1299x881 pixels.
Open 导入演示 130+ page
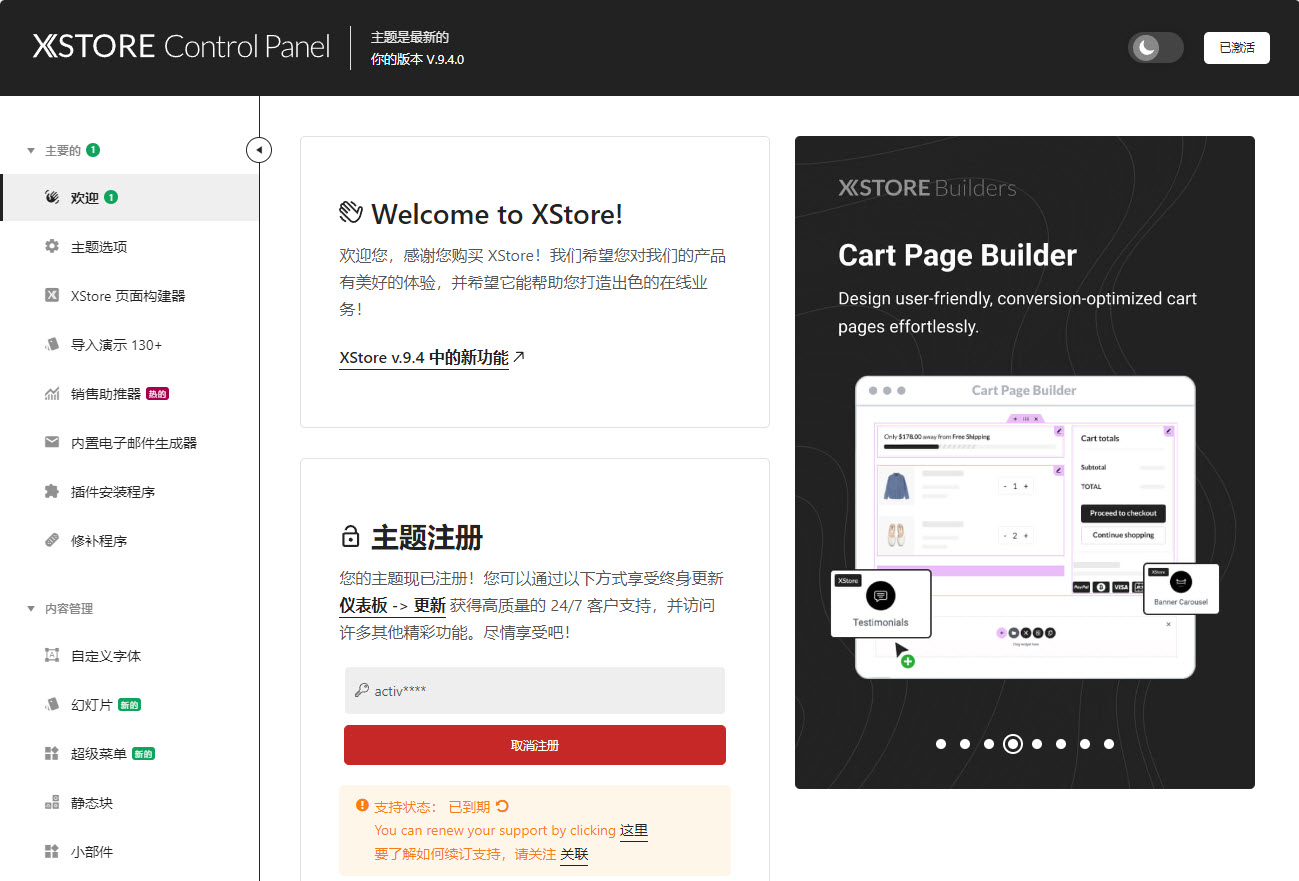coord(130,344)
